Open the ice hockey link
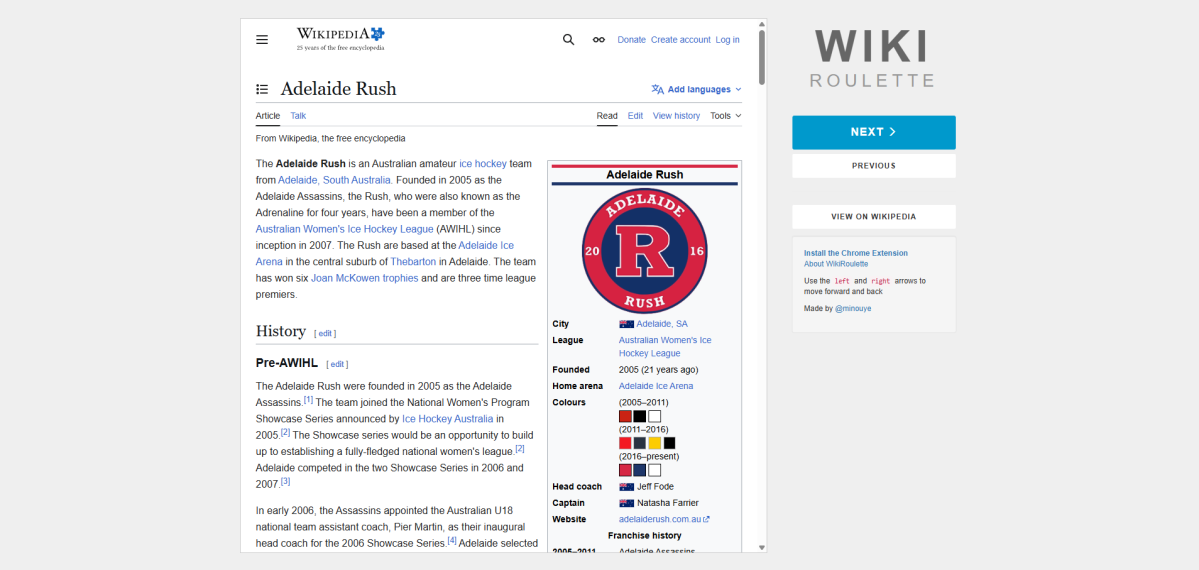The width and height of the screenshot is (1199, 570). click(483, 164)
